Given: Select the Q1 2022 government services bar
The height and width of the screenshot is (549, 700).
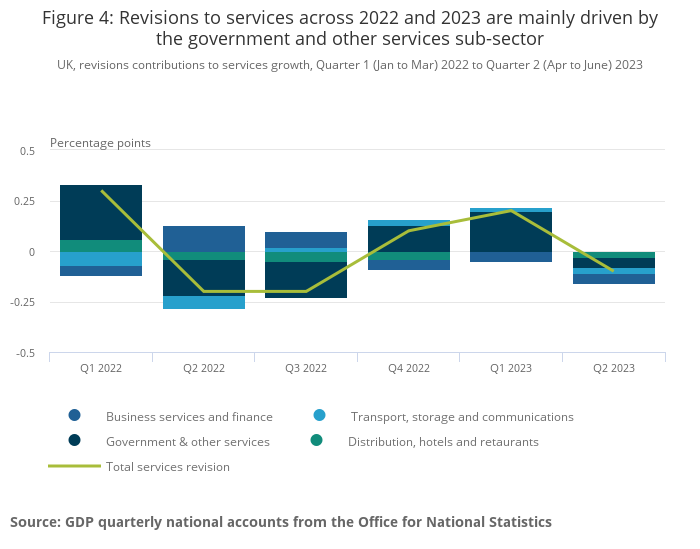Looking at the screenshot, I should (x=101, y=212).
